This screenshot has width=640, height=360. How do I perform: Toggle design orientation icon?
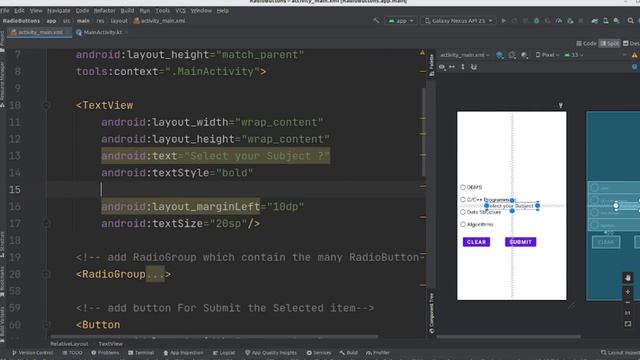pyautogui.click(x=512, y=55)
